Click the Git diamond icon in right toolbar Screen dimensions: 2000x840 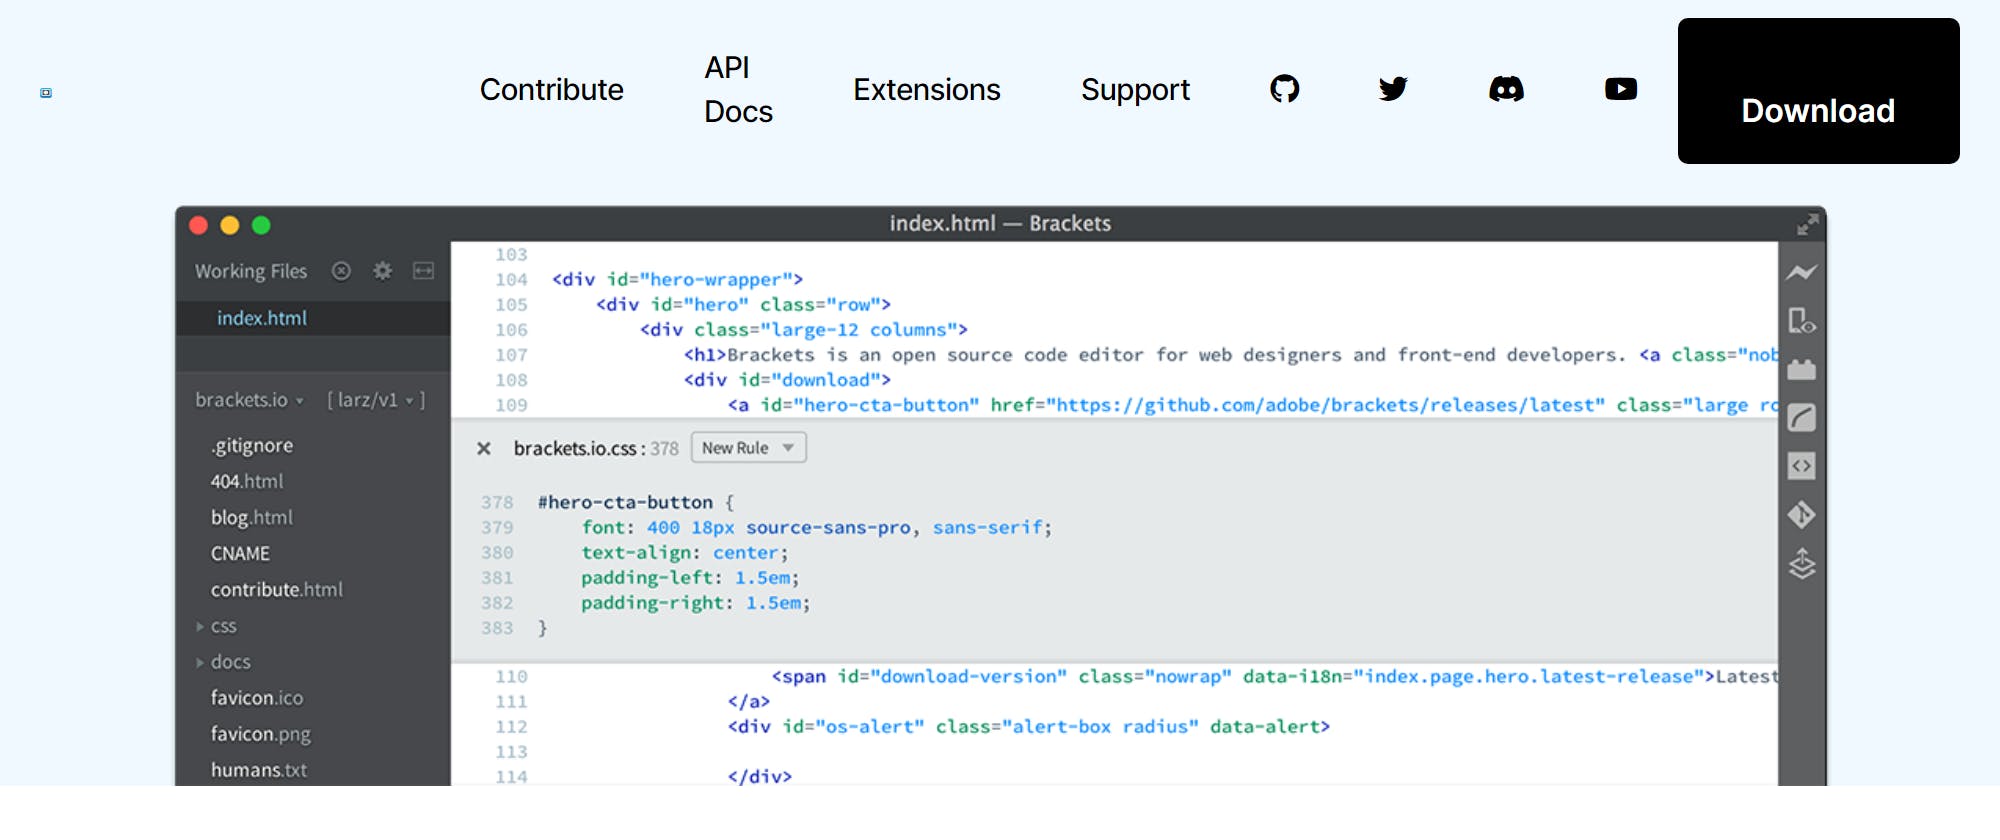pyautogui.click(x=1802, y=515)
